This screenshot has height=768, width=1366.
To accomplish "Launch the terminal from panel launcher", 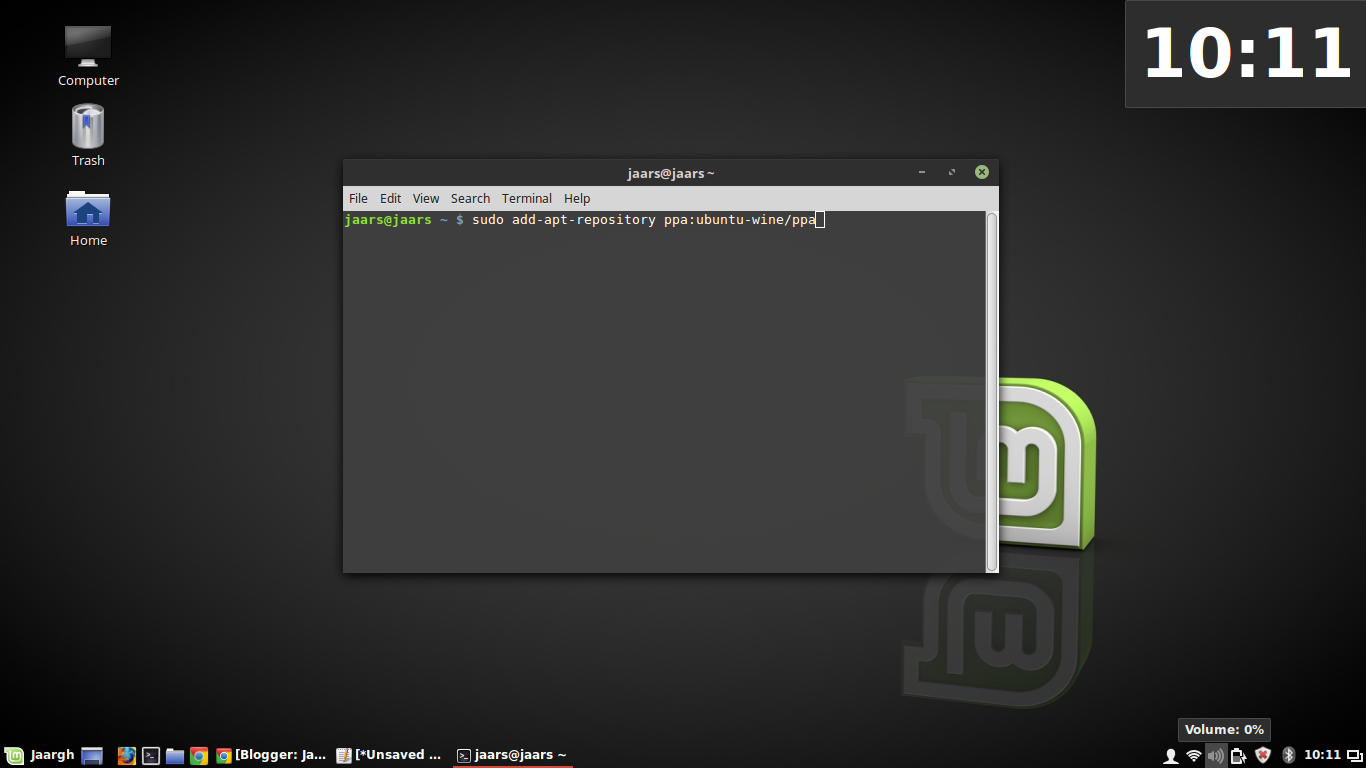I will pos(151,756).
